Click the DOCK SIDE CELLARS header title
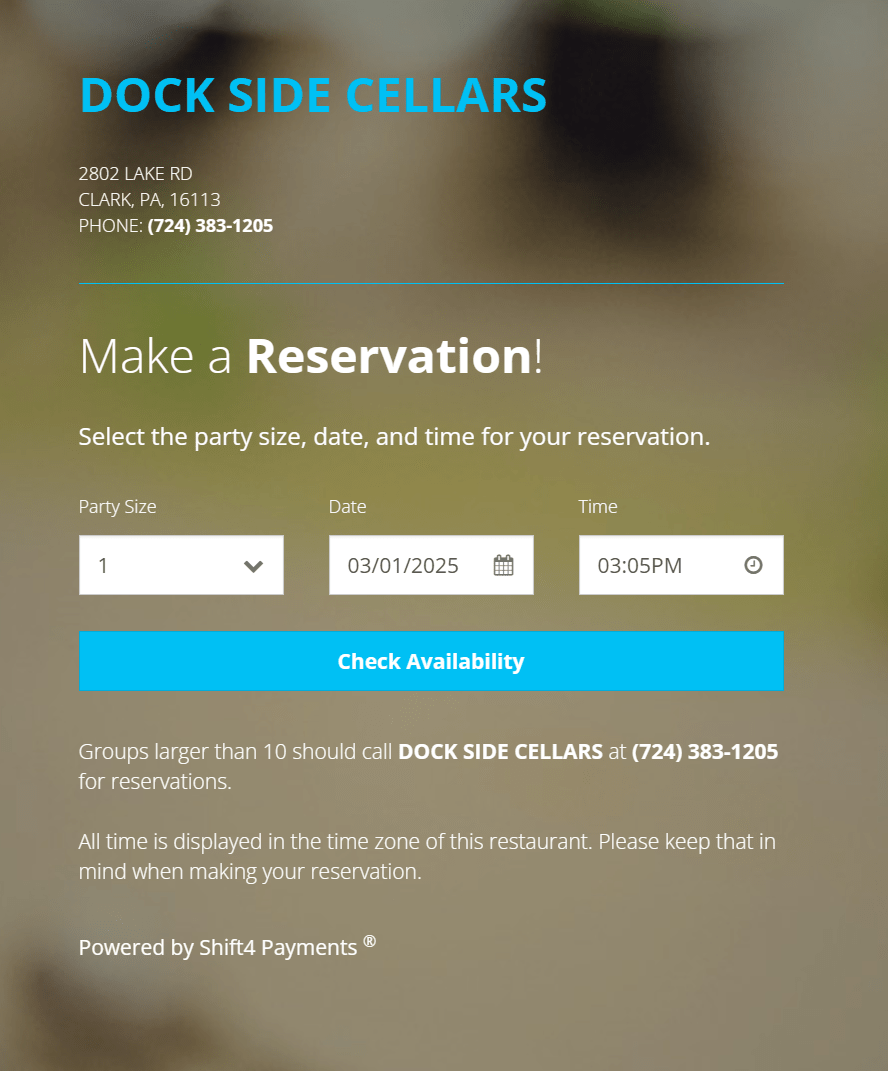The image size is (888, 1071). pyautogui.click(x=313, y=95)
